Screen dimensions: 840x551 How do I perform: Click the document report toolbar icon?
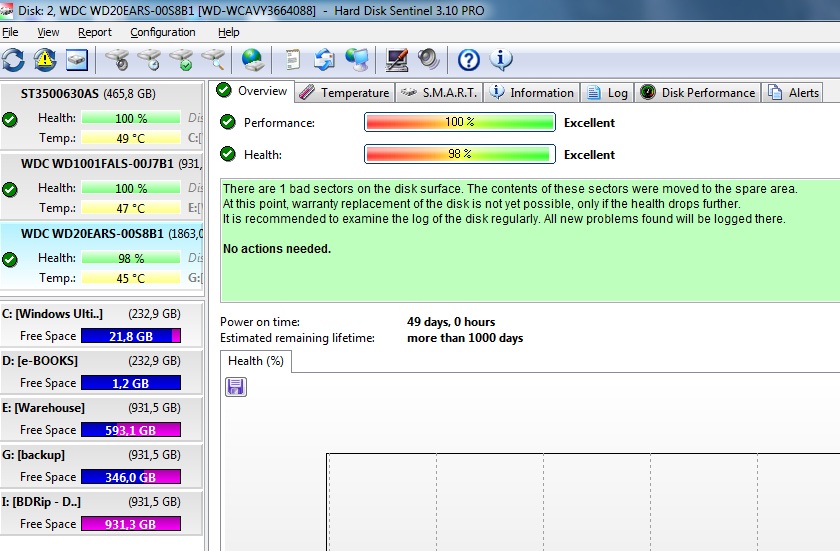[292, 59]
